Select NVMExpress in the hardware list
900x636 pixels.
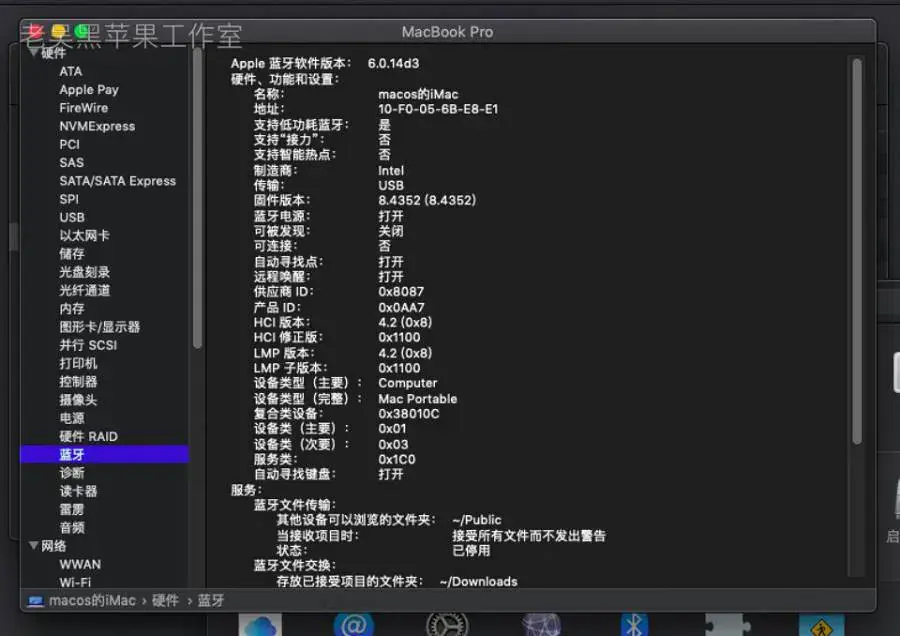[x=98, y=126]
